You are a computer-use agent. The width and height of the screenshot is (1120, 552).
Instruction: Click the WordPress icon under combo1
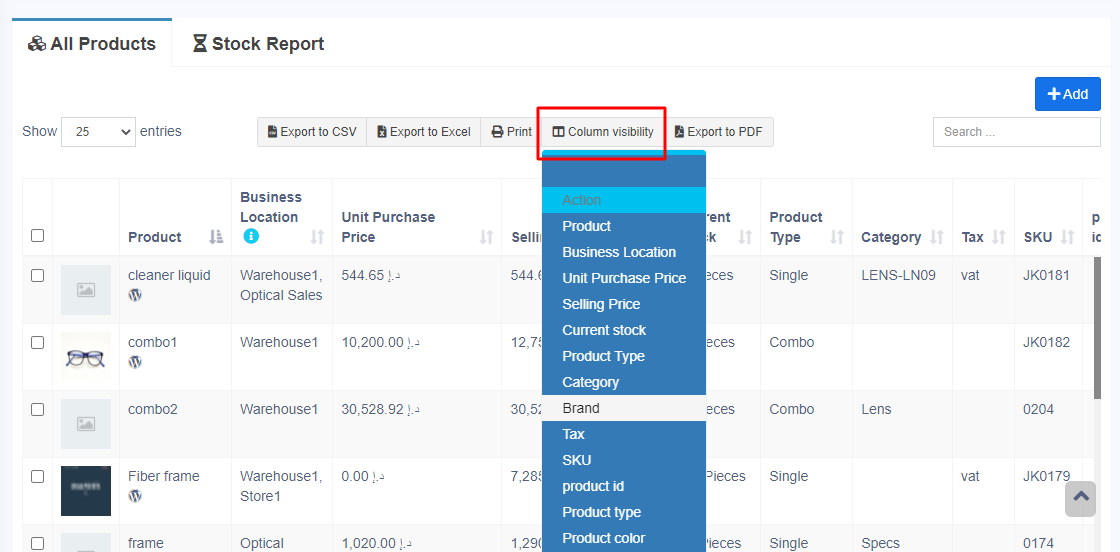(x=135, y=362)
